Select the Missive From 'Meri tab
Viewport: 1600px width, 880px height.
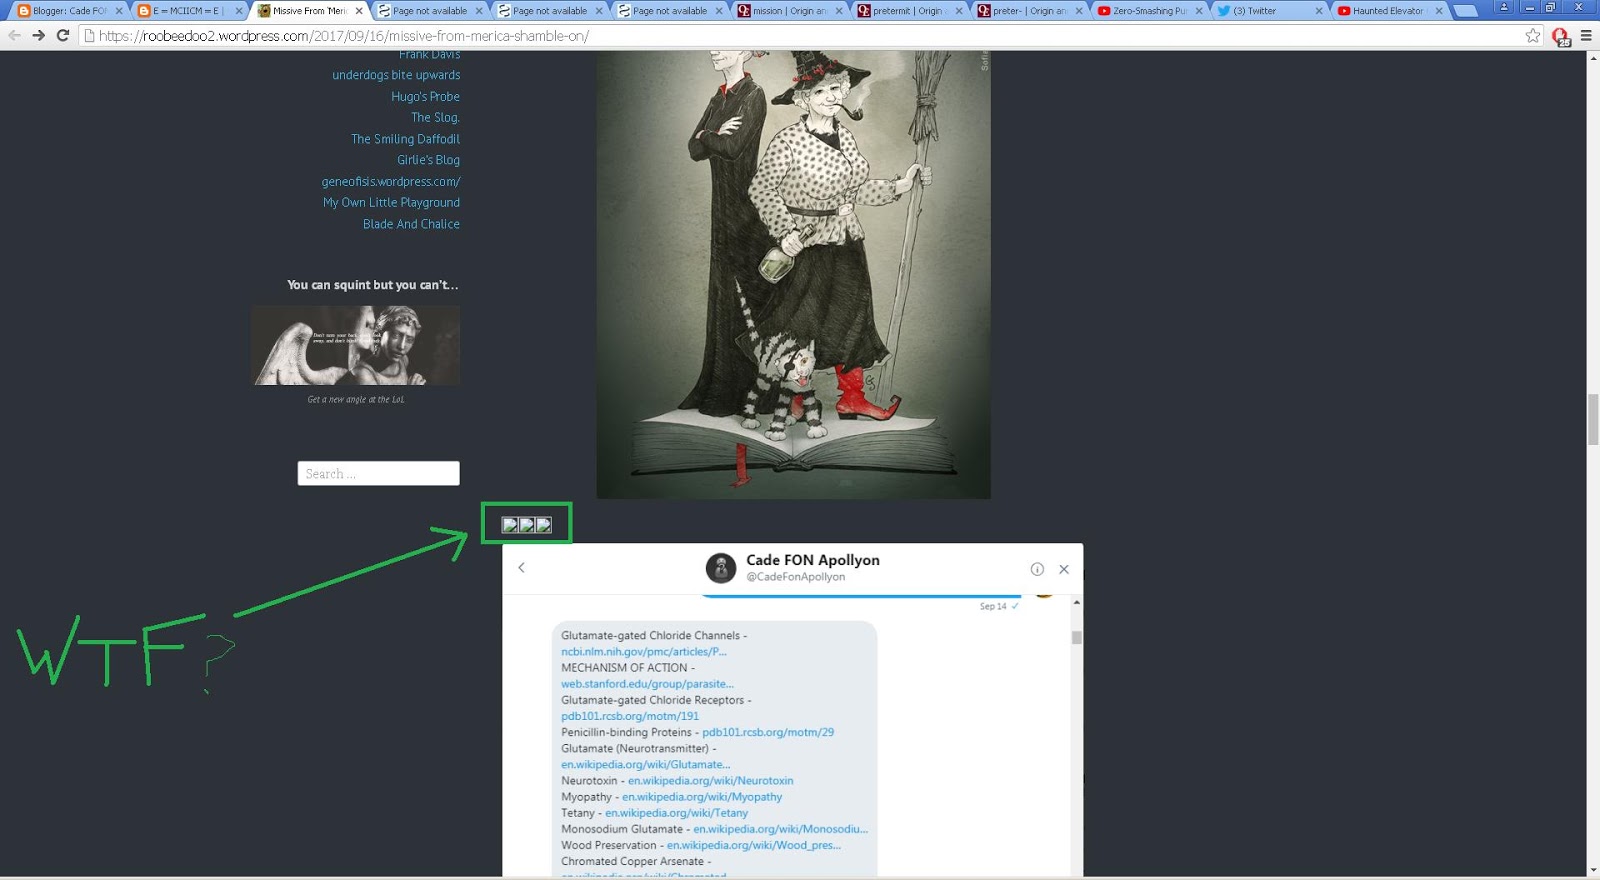pyautogui.click(x=308, y=11)
